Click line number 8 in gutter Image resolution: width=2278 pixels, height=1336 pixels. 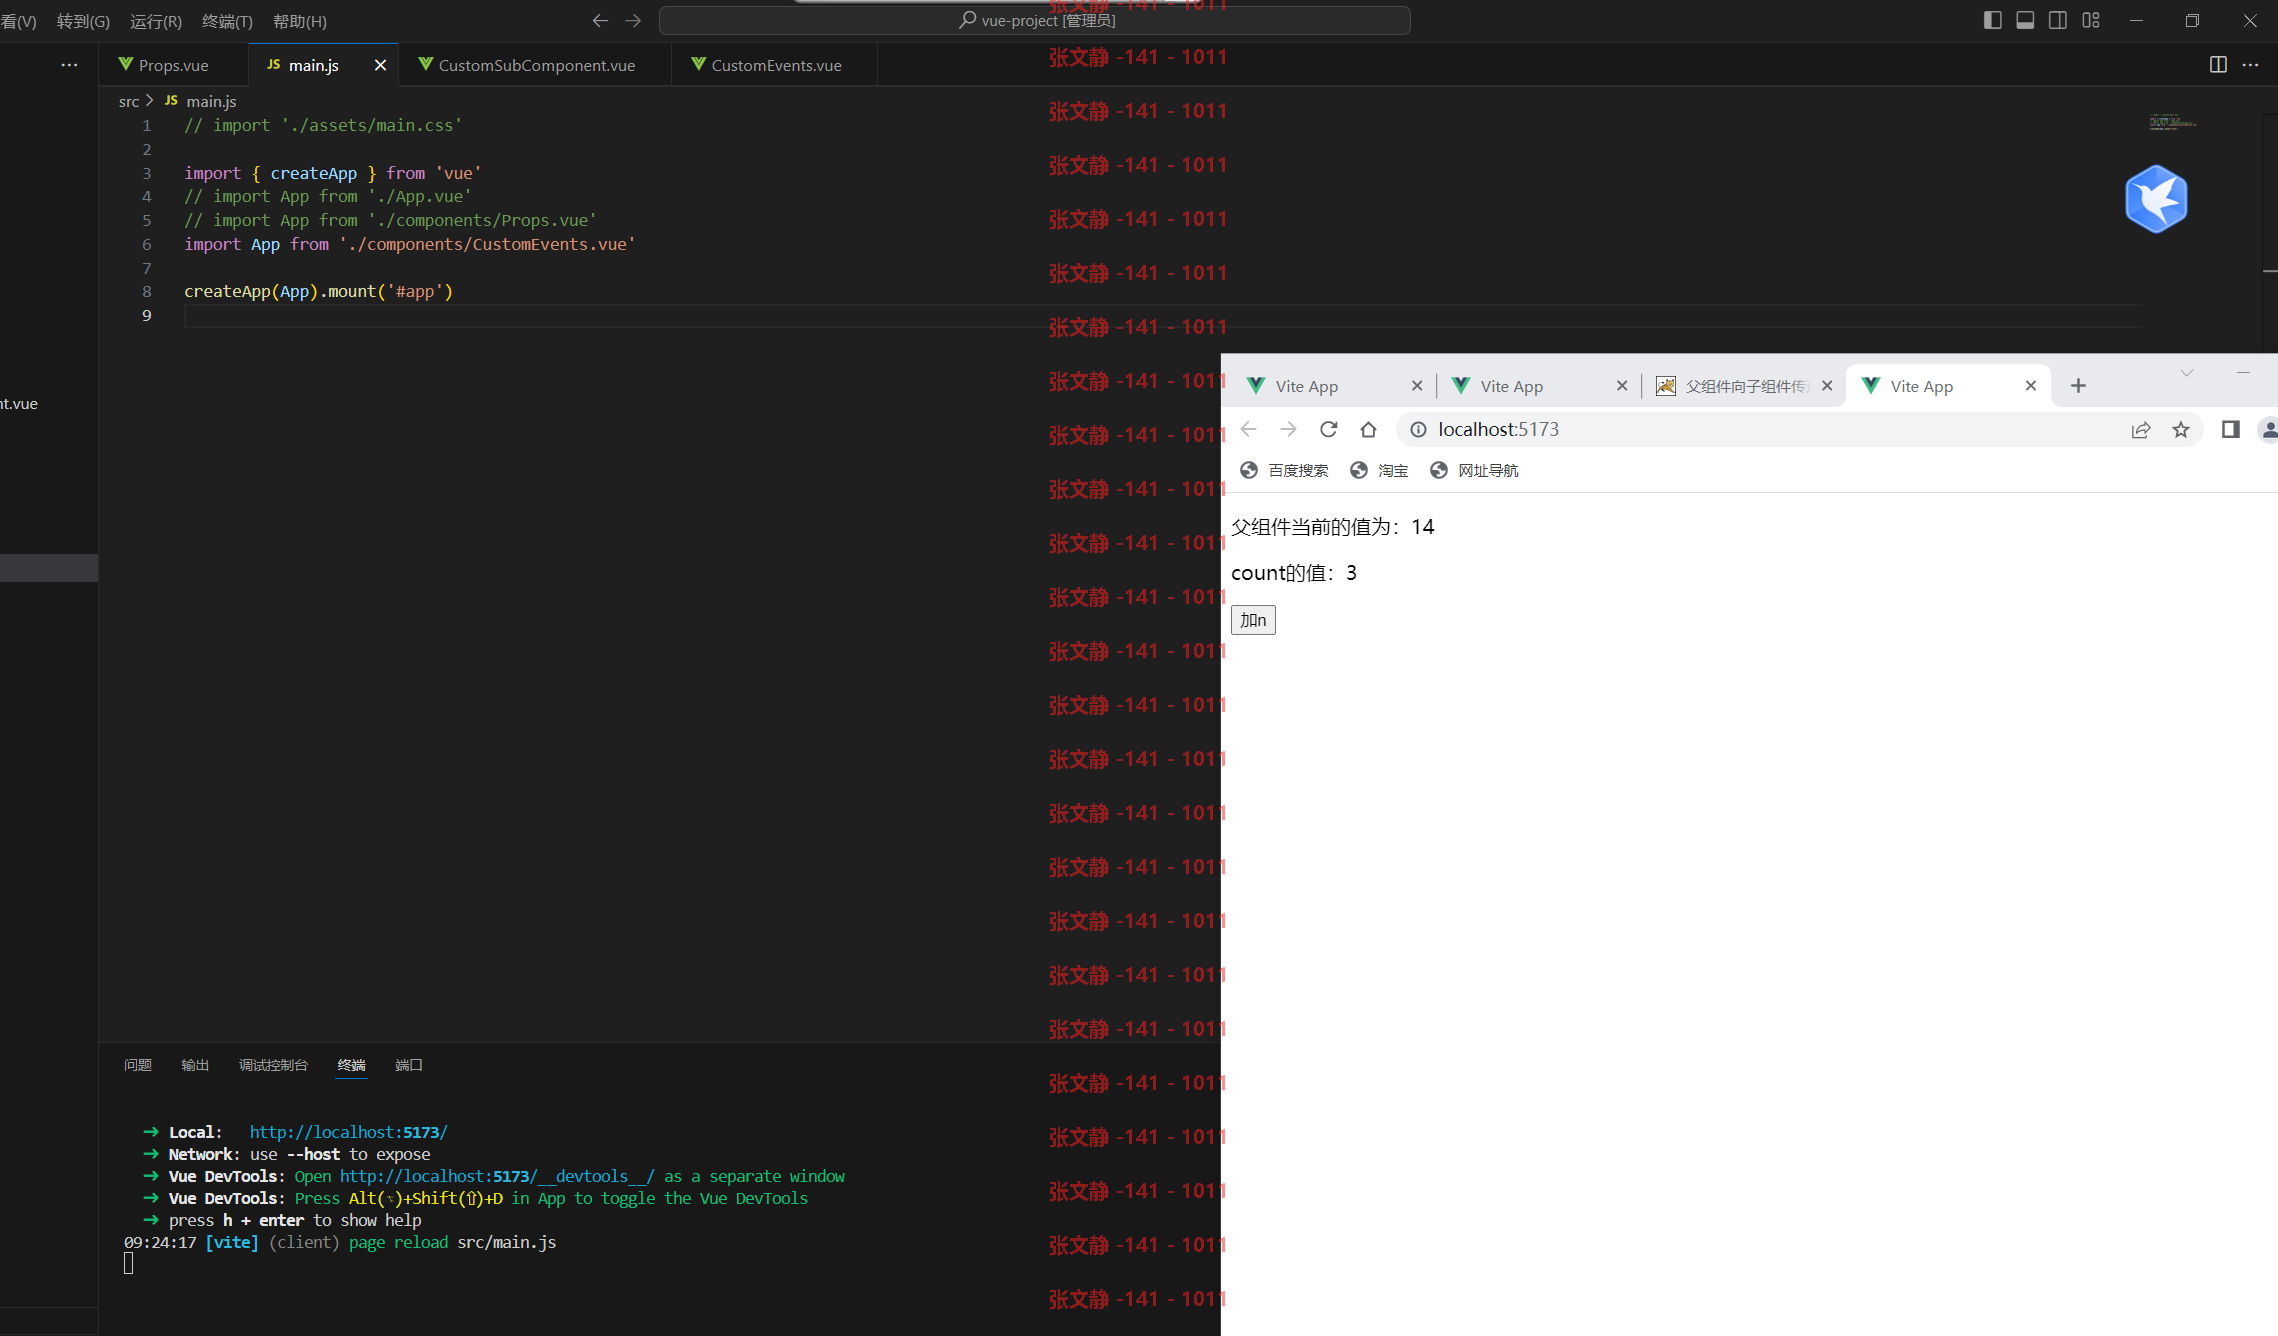[147, 291]
